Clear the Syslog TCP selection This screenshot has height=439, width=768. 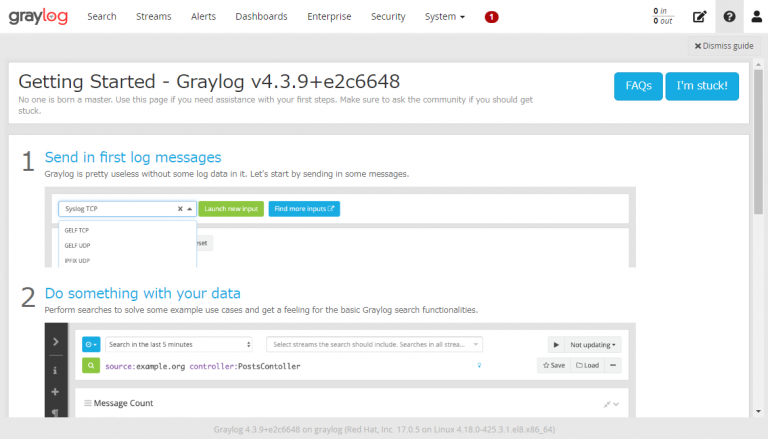click(180, 209)
